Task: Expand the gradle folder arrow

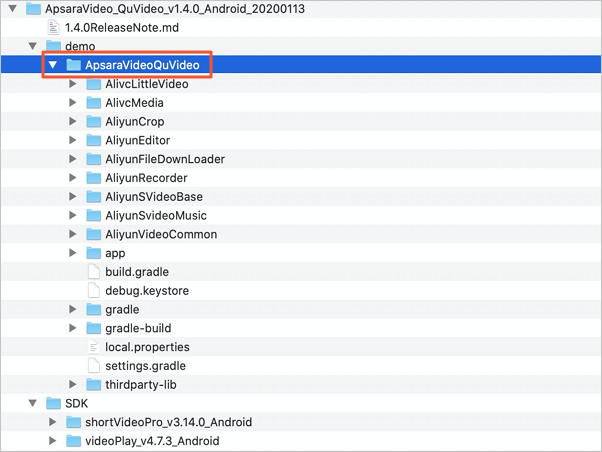Action: (73, 309)
